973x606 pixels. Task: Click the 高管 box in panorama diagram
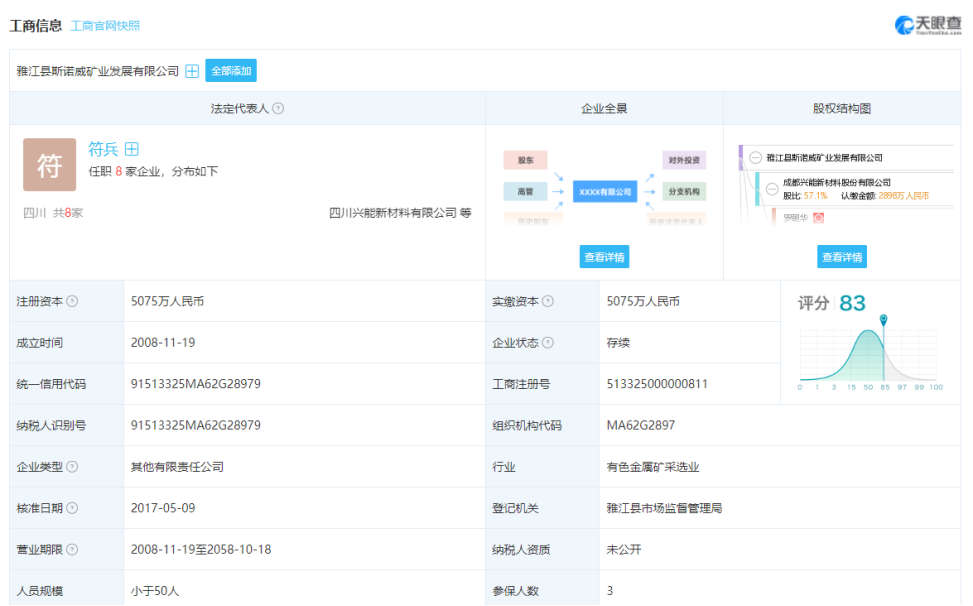point(525,192)
